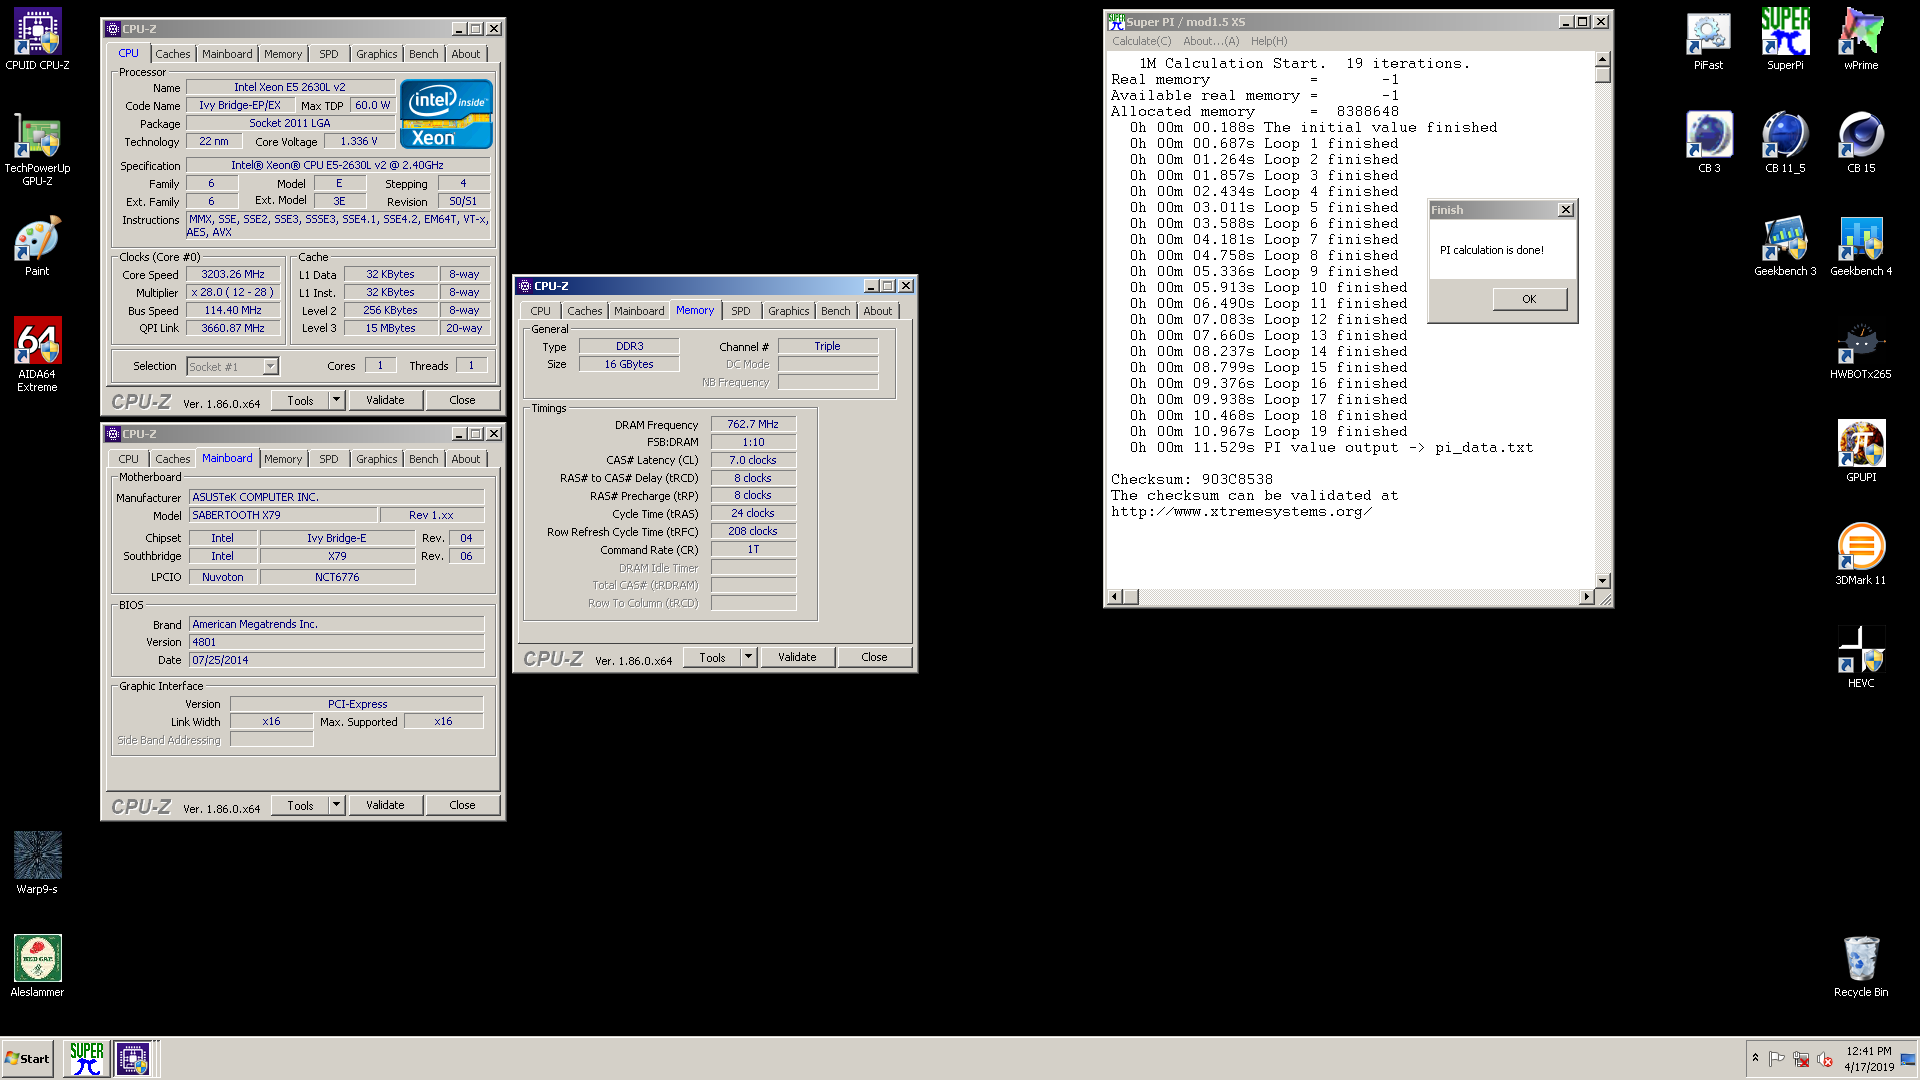The height and width of the screenshot is (1080, 1920).
Task: Click OK in the Finish dialog
Action: 1529,299
